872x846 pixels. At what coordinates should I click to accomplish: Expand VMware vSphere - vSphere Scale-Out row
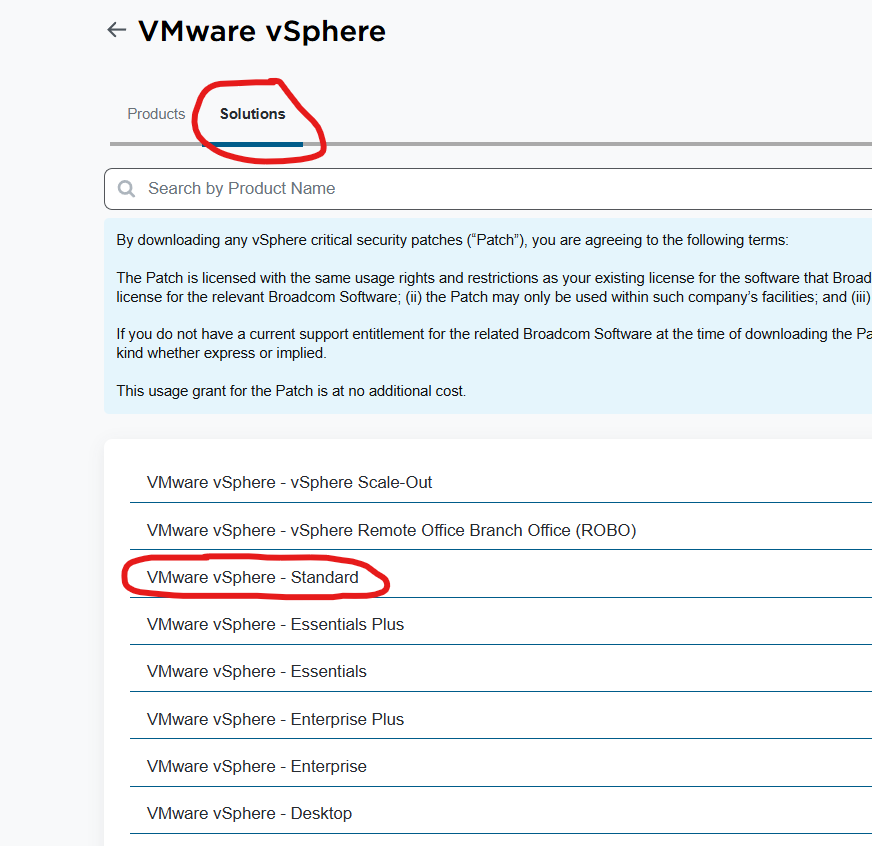[289, 482]
